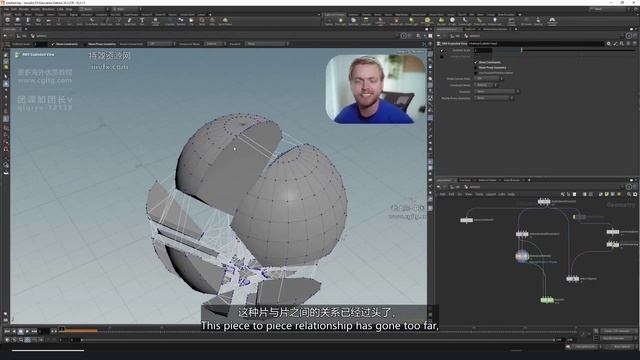This screenshot has height=360, width=640.
Task: Open the Add menu in network editor
Action: point(442,194)
